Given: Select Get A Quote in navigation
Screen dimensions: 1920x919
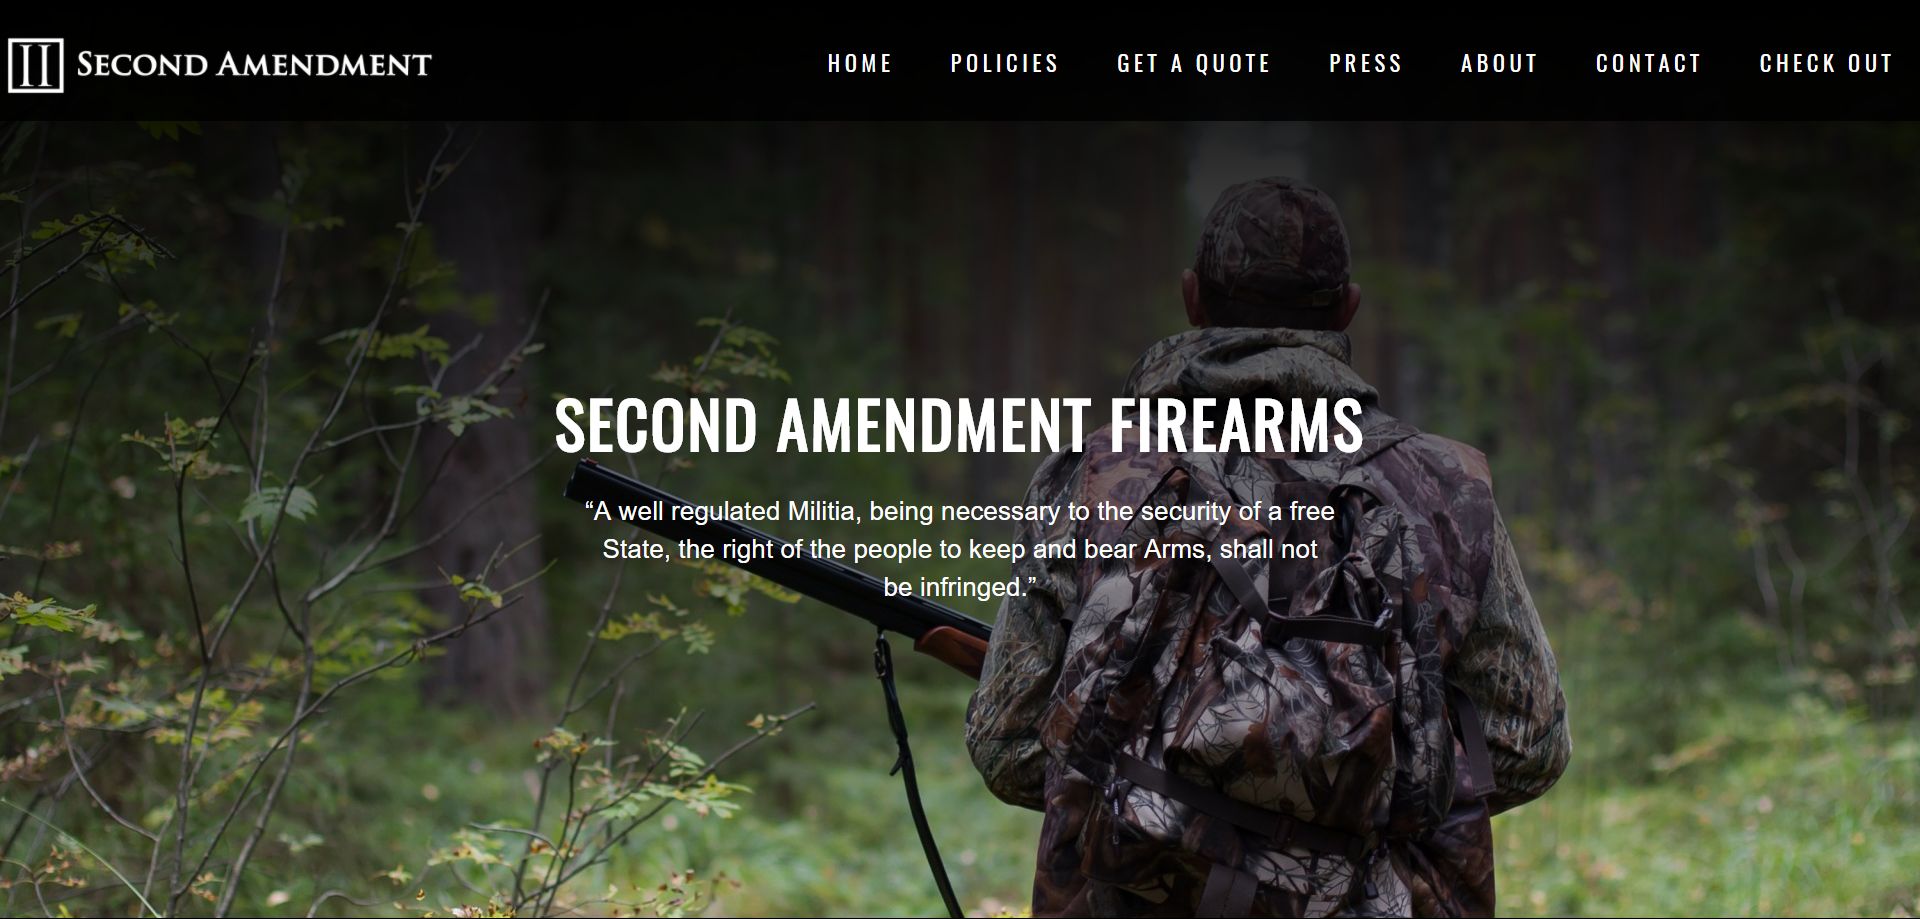Looking at the screenshot, I should pyautogui.click(x=1194, y=64).
